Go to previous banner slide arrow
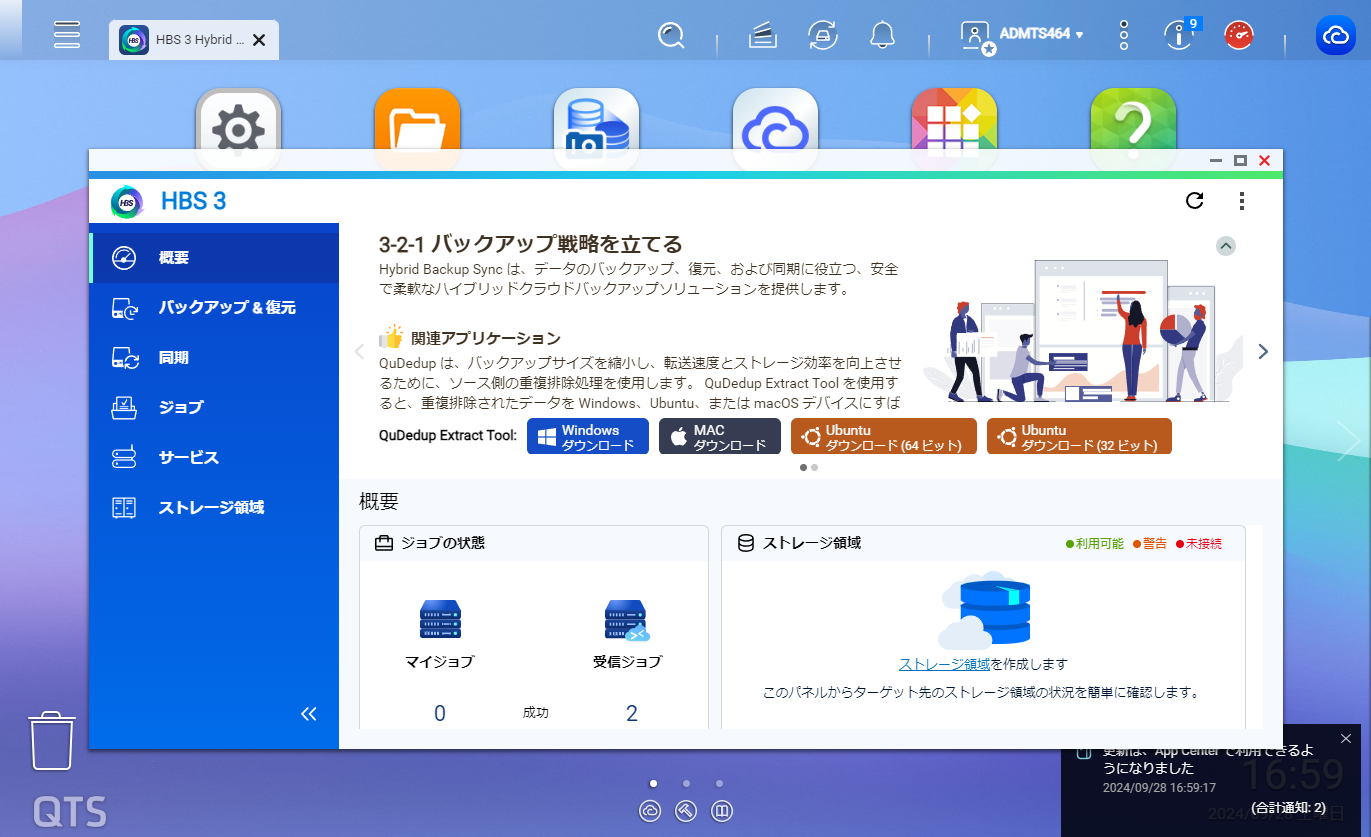This screenshot has width=1371, height=837. [360, 351]
